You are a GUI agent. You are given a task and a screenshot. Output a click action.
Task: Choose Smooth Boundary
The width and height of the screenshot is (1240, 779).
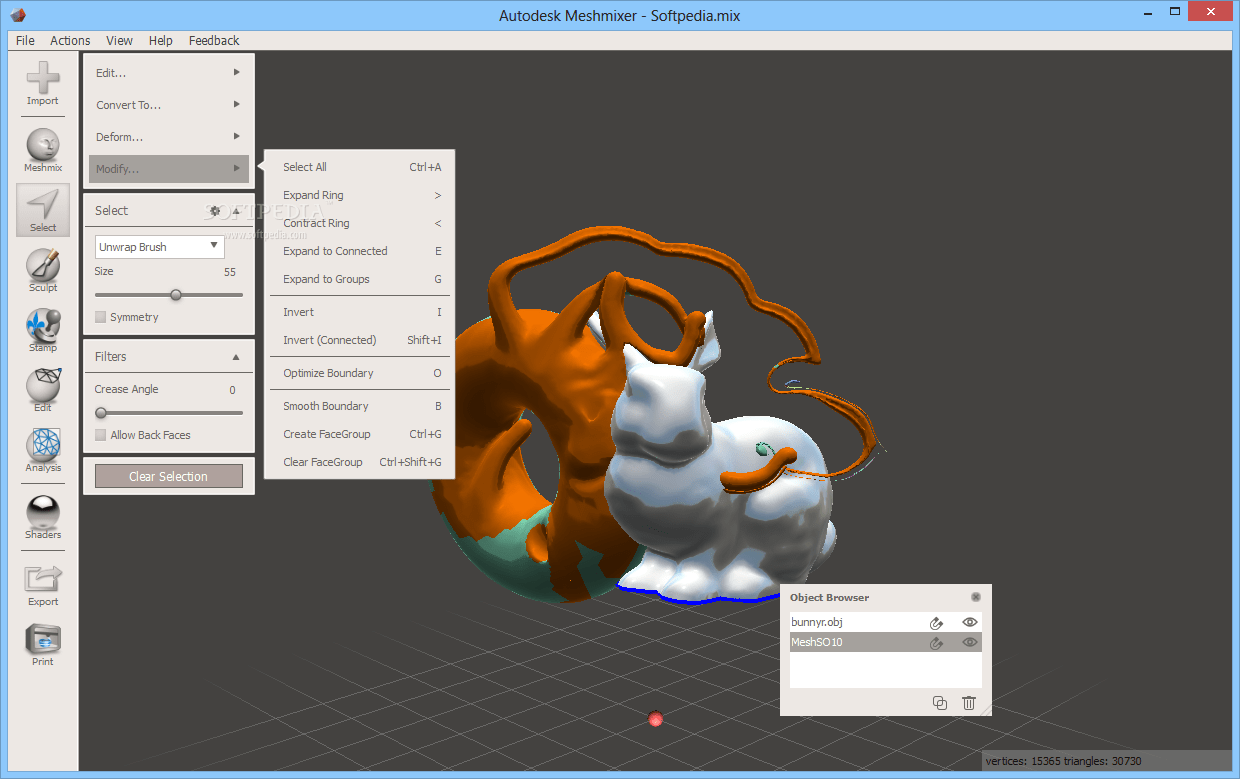click(x=360, y=406)
